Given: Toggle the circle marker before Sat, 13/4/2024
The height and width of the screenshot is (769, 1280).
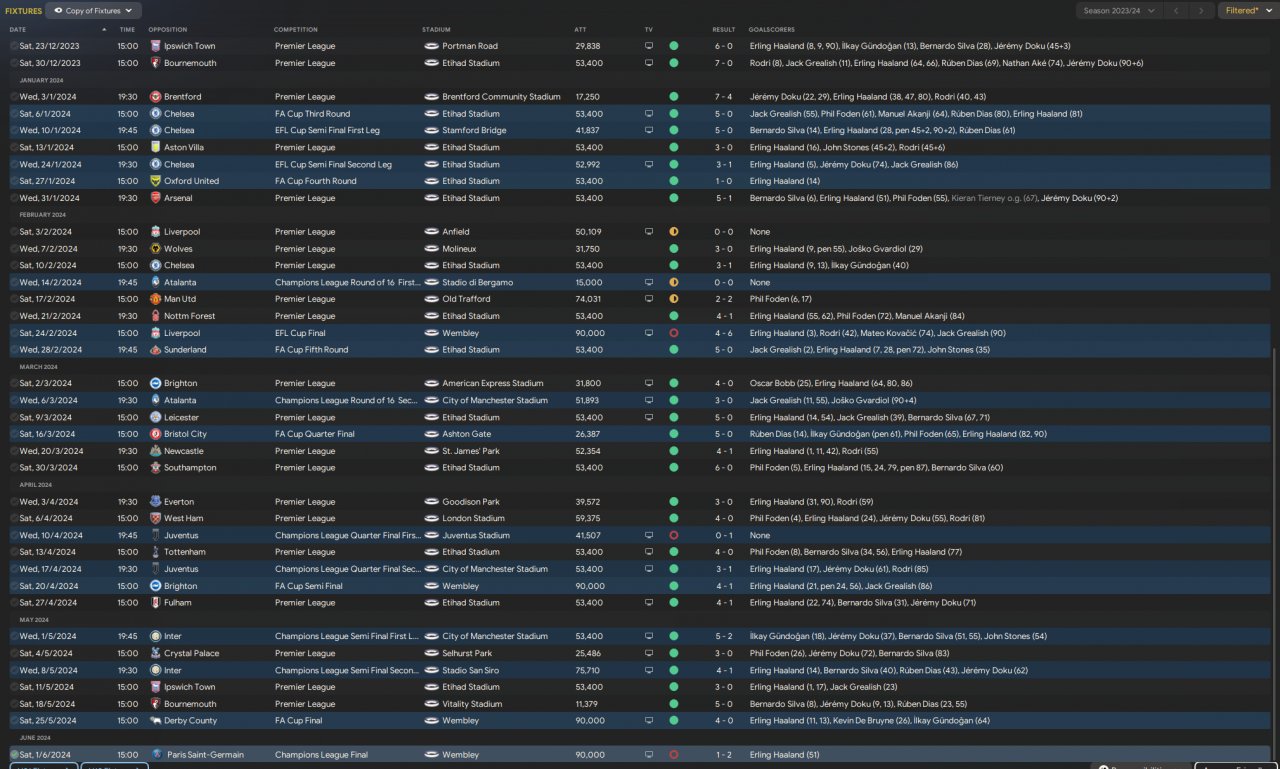Looking at the screenshot, I should pos(14,552).
